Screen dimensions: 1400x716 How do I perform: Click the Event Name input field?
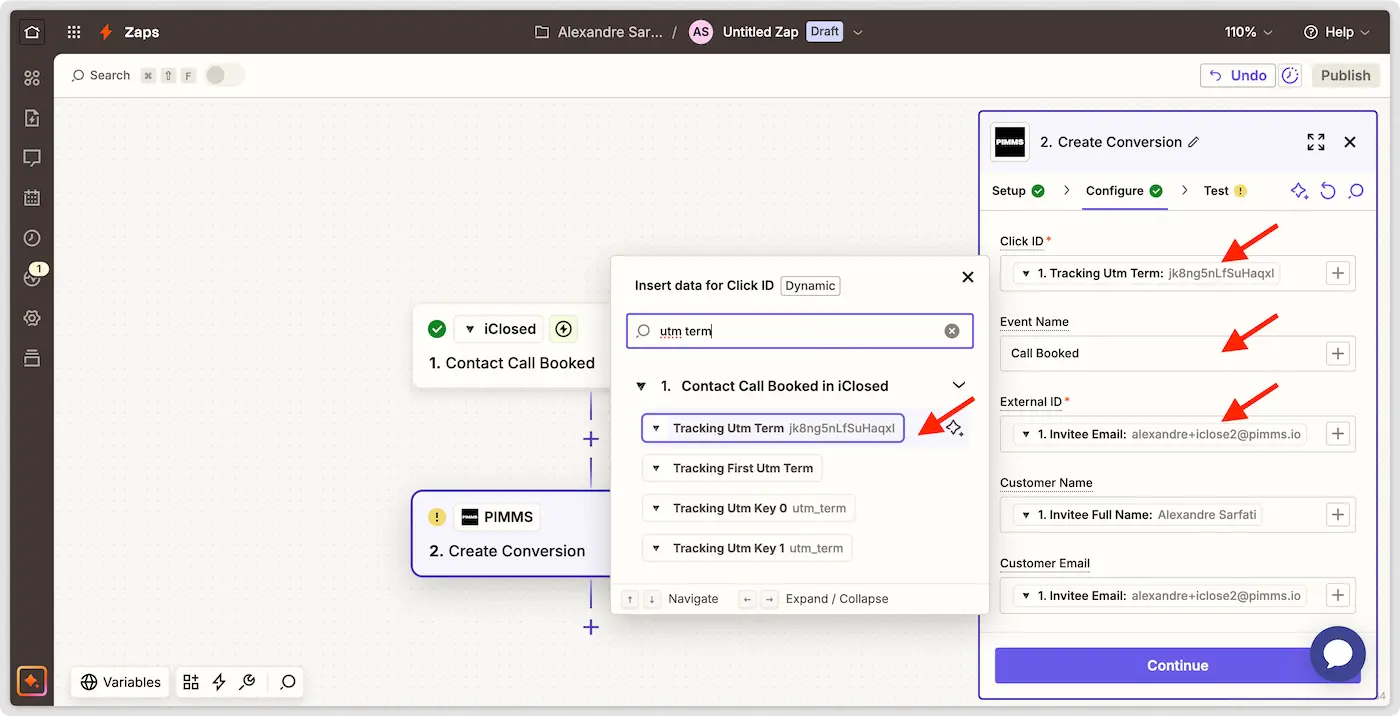tap(1160, 353)
